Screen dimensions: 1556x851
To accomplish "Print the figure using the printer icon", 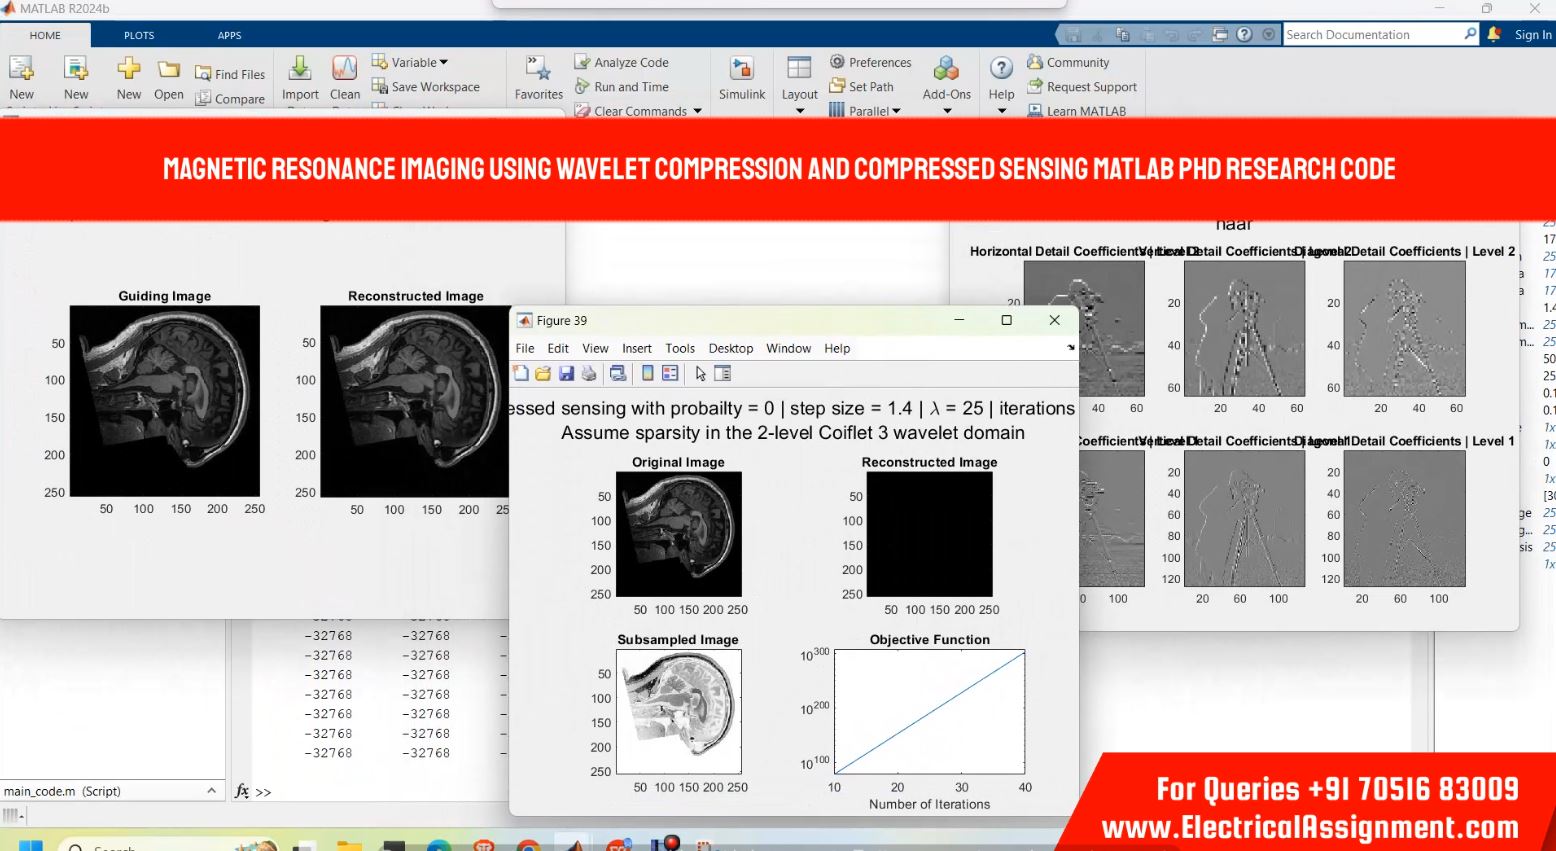I will [589, 374].
